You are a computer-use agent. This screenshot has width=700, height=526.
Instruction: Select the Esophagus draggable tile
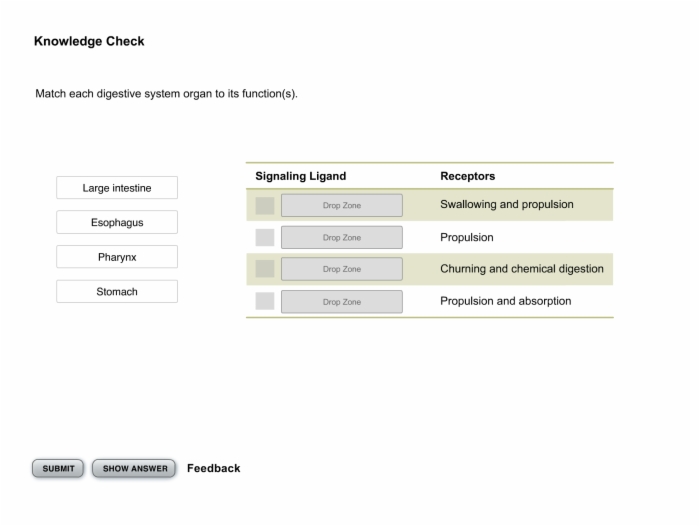click(117, 222)
